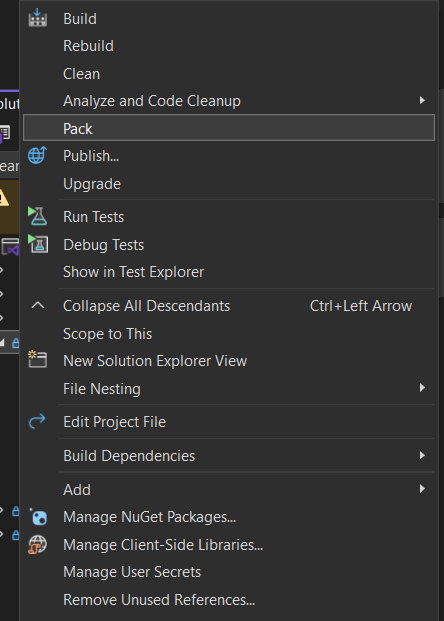
Task: Click the Build icon in context menu
Action: [x=38, y=18]
